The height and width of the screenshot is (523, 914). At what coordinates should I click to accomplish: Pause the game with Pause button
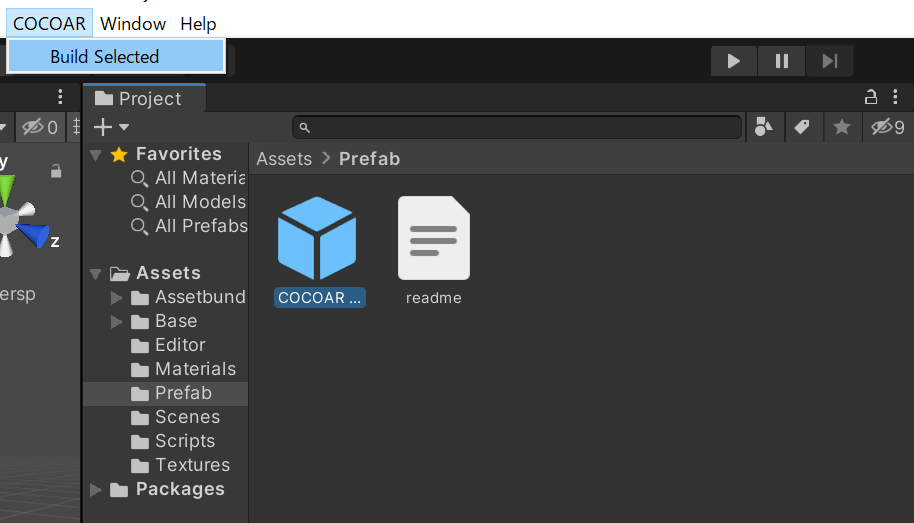tap(782, 61)
